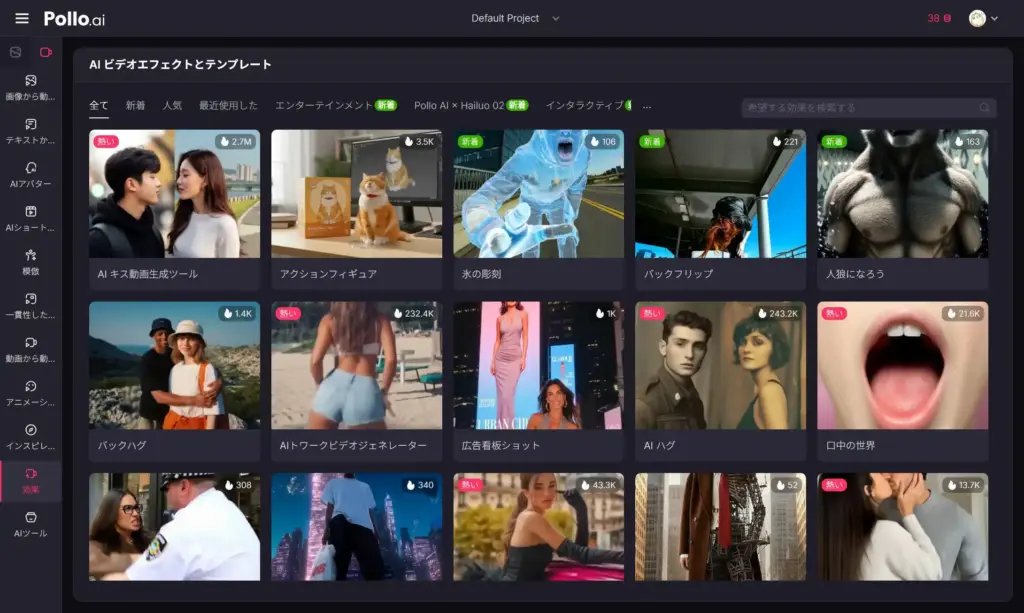Expand the Default Project dropdown

pos(515,18)
